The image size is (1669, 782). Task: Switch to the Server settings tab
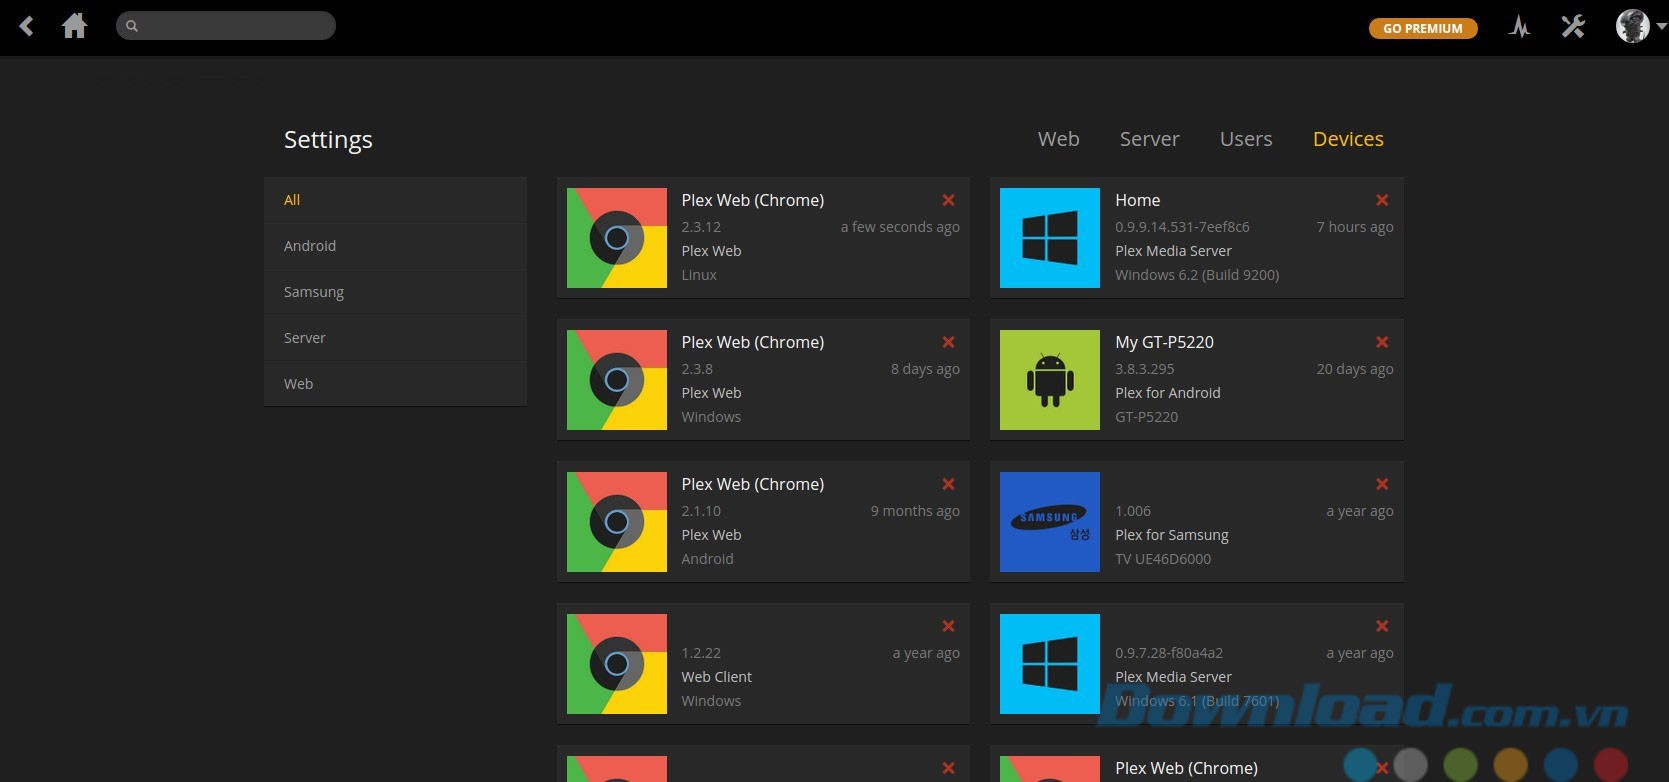(1149, 139)
